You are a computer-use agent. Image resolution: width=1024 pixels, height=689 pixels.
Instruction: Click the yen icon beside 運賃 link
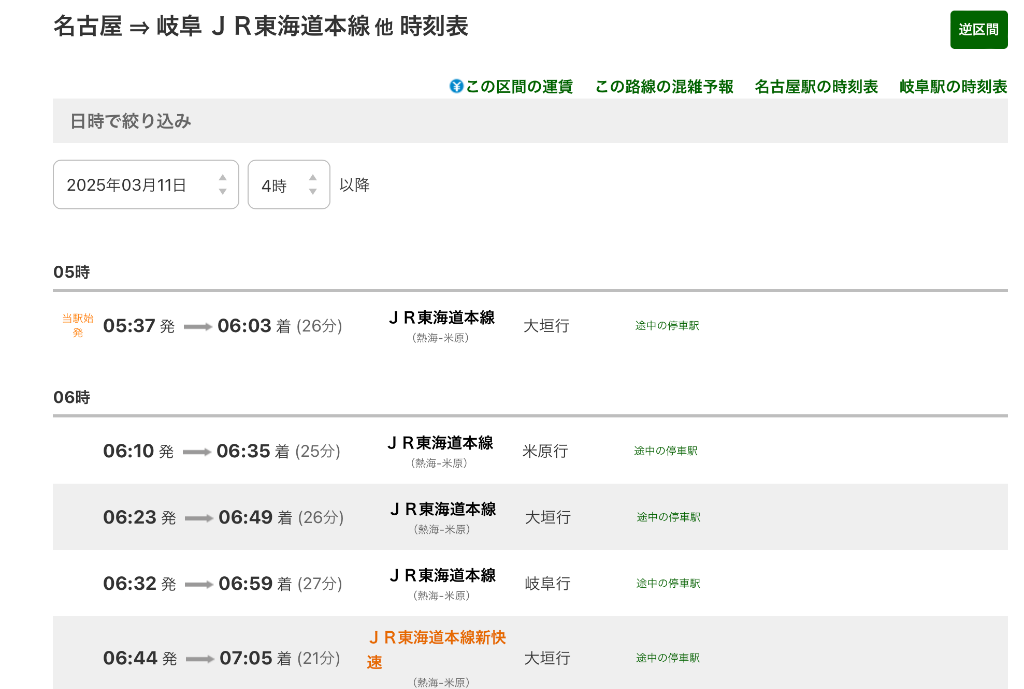tap(456, 86)
